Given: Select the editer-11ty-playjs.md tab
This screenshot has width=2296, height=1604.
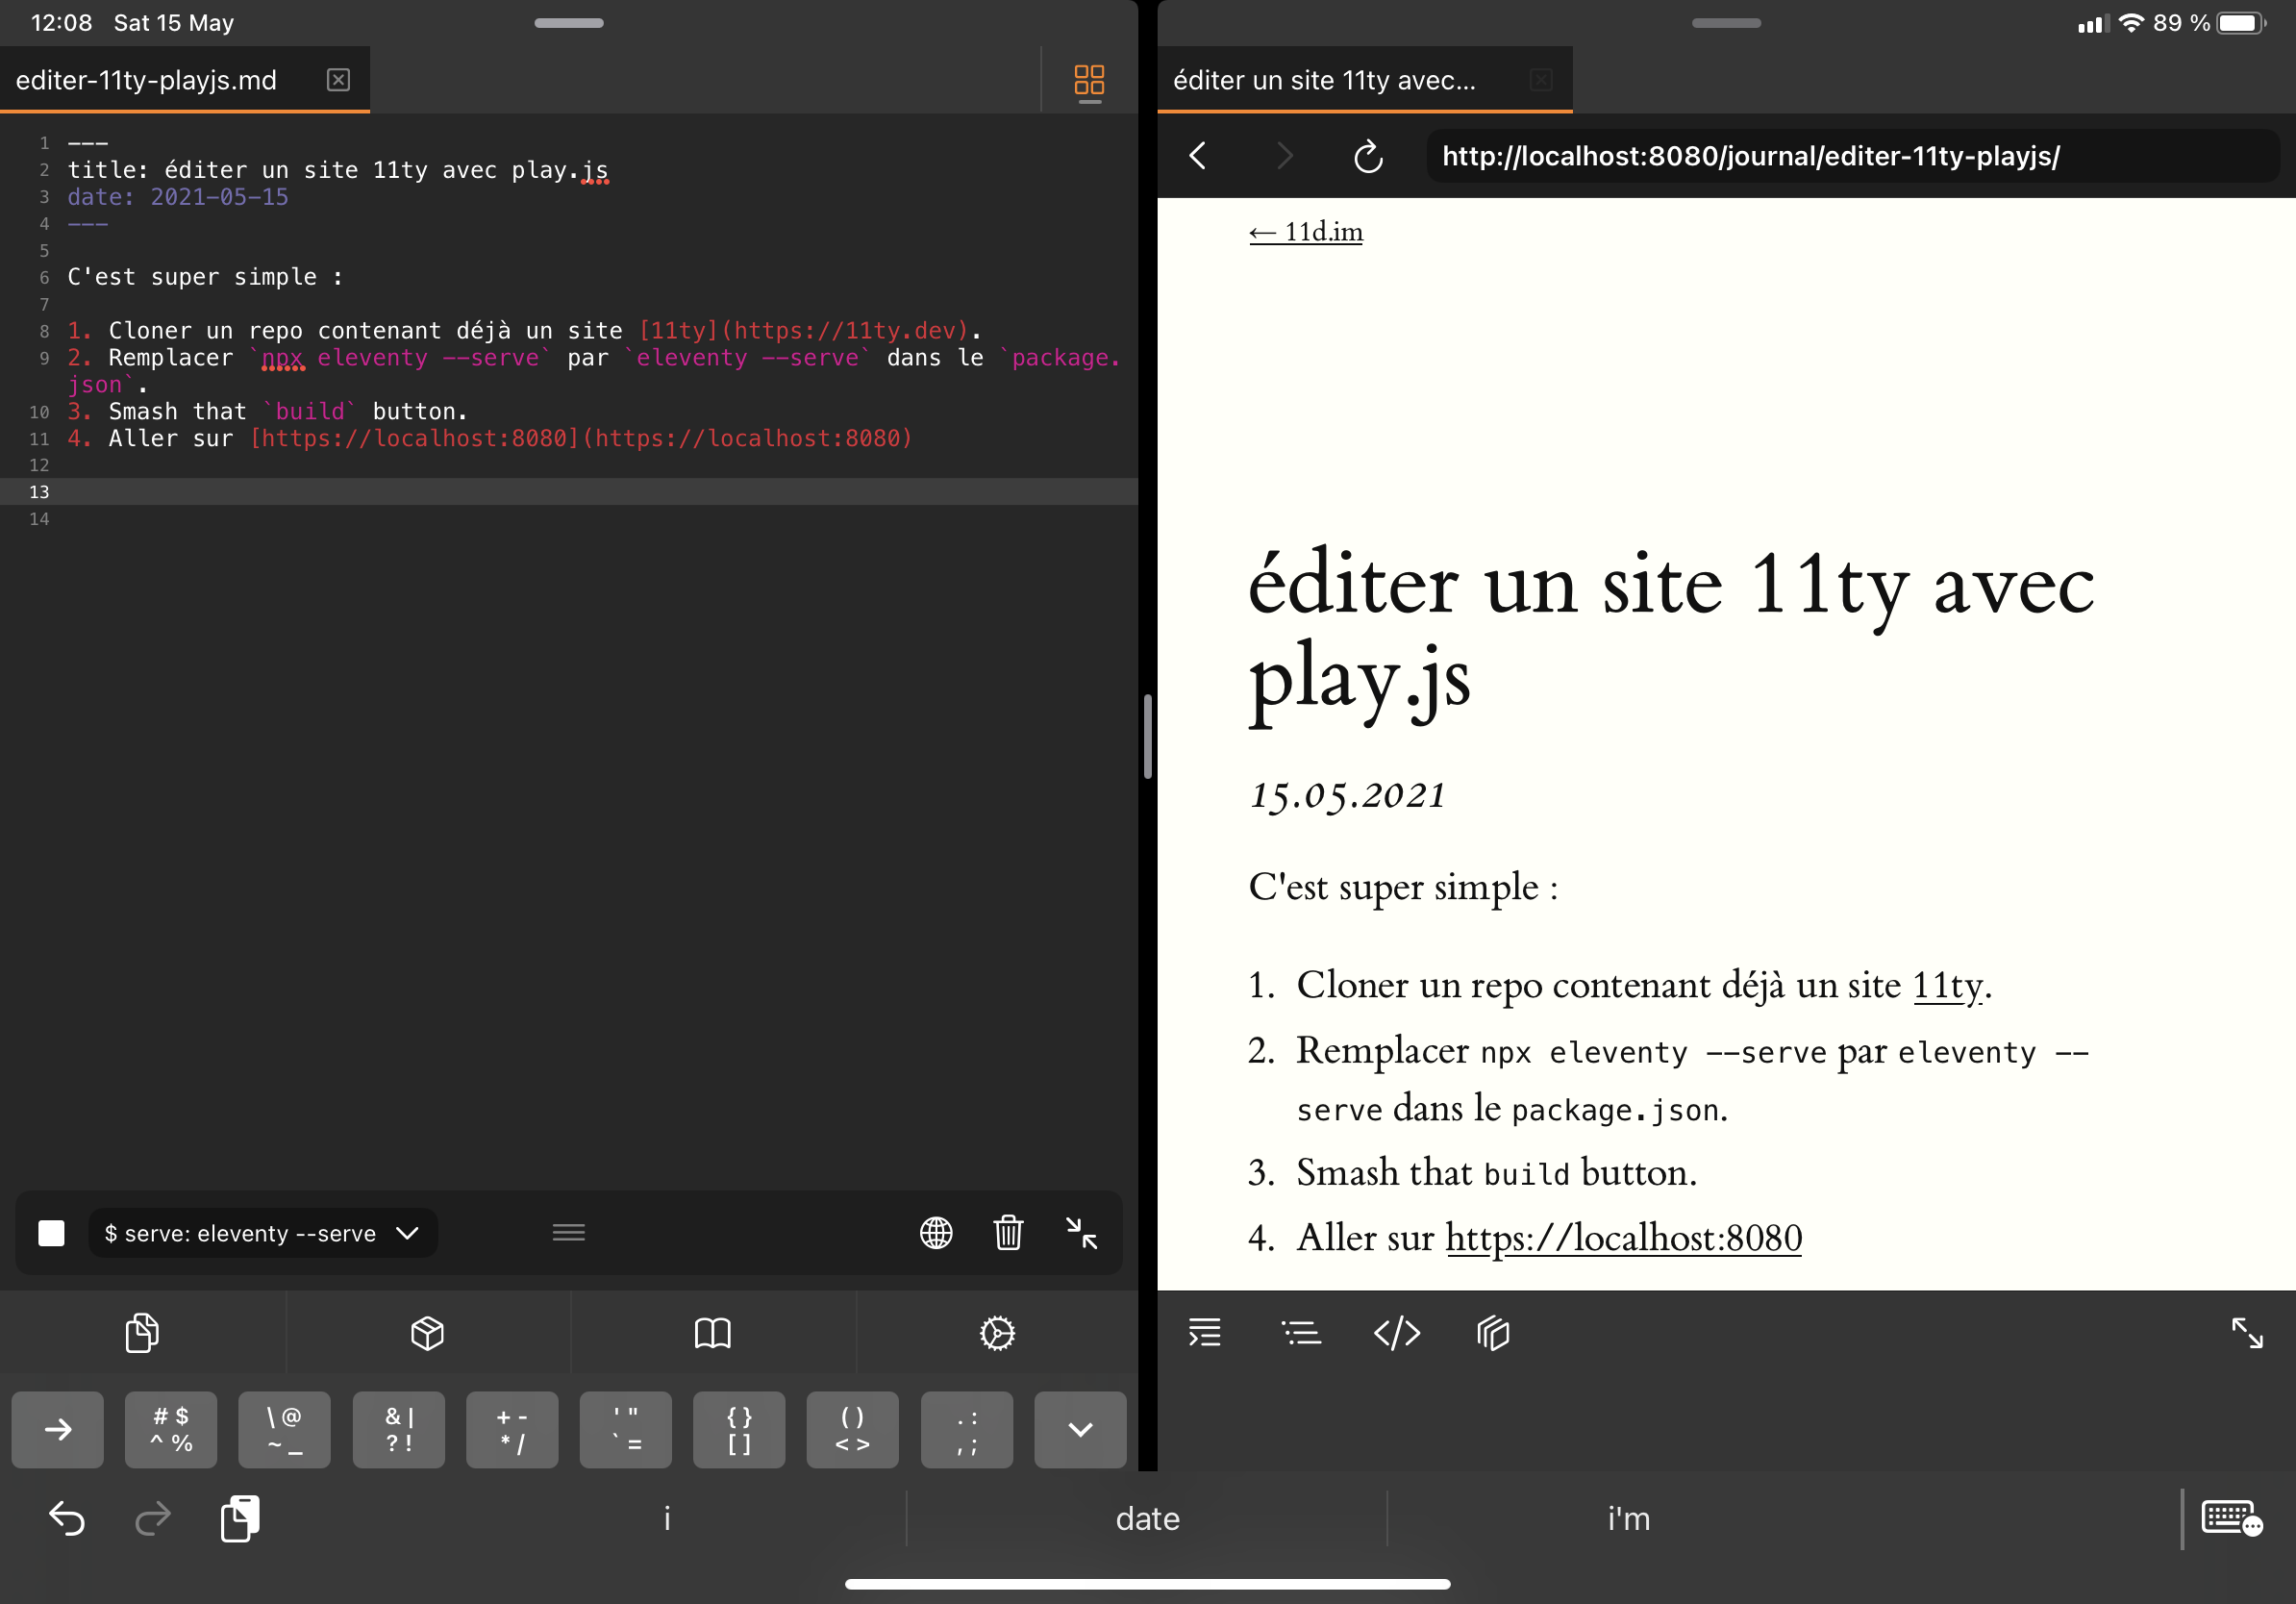Looking at the screenshot, I should pos(147,80).
